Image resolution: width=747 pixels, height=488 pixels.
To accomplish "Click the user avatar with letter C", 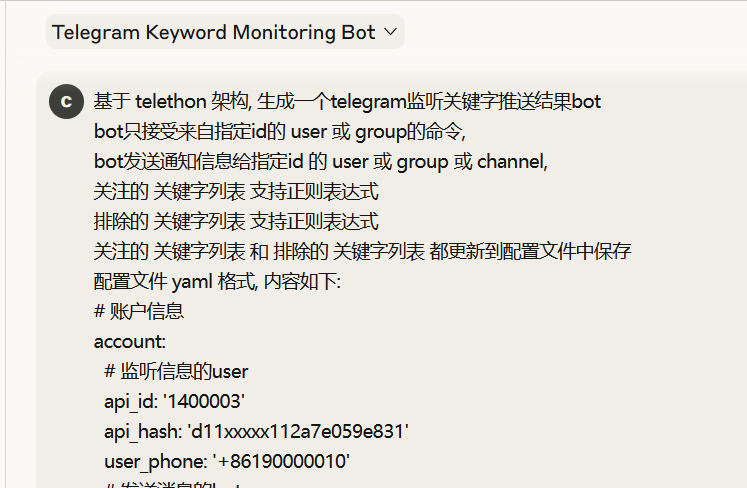I will tap(66, 102).
